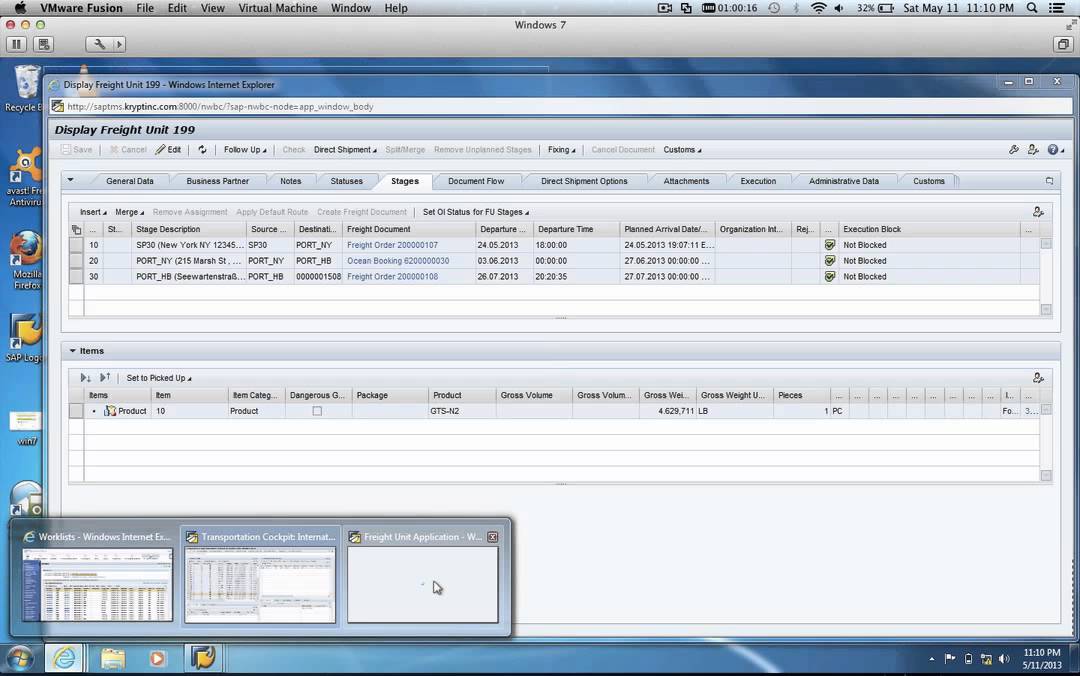
Task: Click Stages table scroll down arrow
Action: [1046, 310]
